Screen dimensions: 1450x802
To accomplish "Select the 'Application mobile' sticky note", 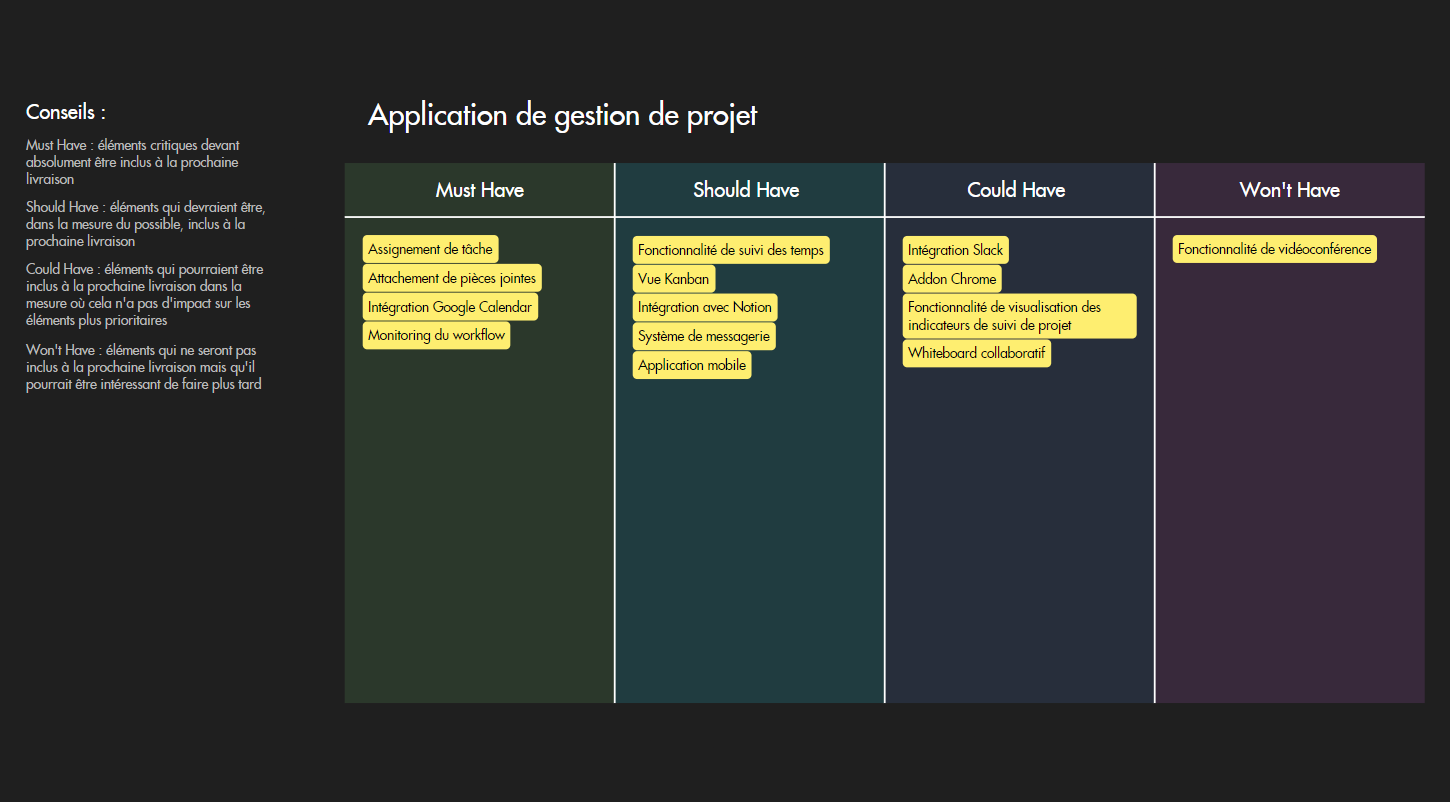I will coord(692,365).
